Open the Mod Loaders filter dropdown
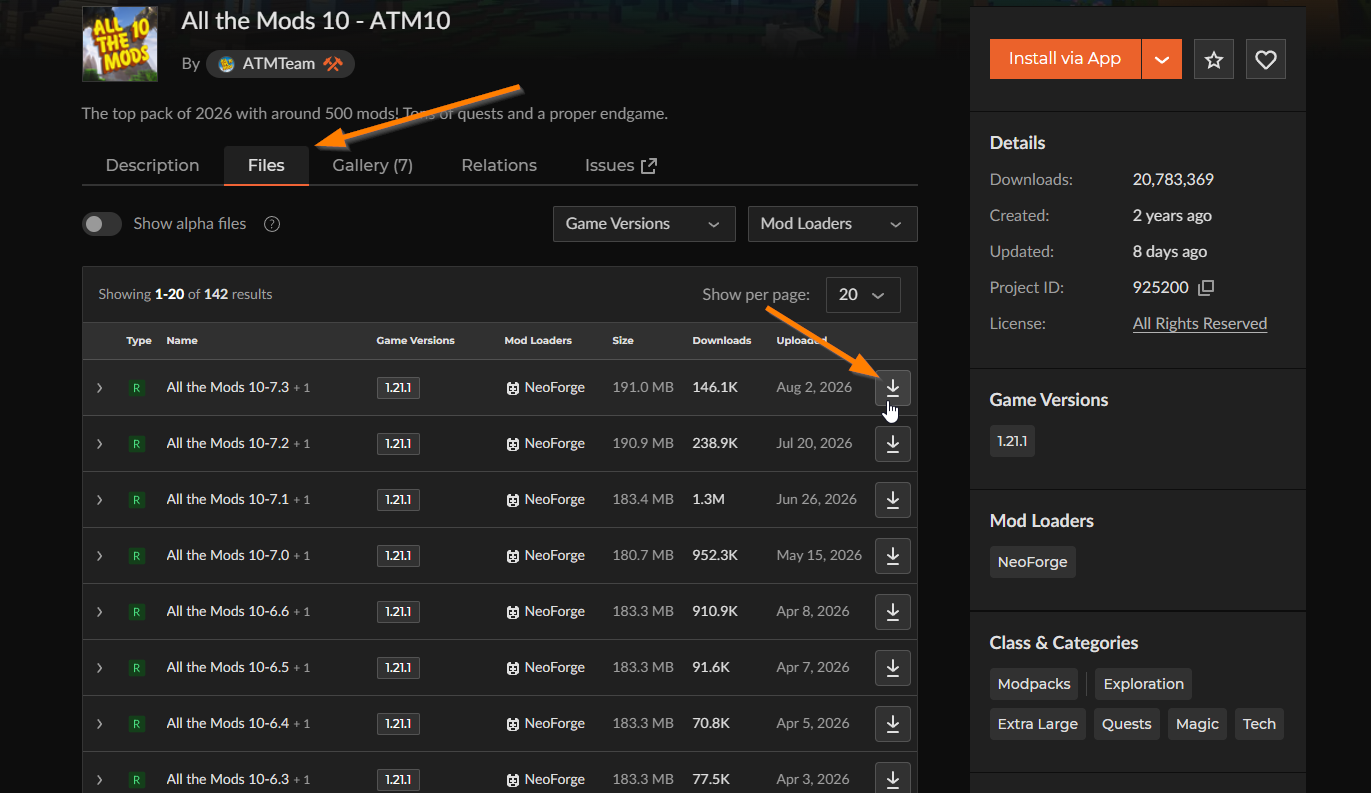This screenshot has width=1371, height=793. pos(833,224)
